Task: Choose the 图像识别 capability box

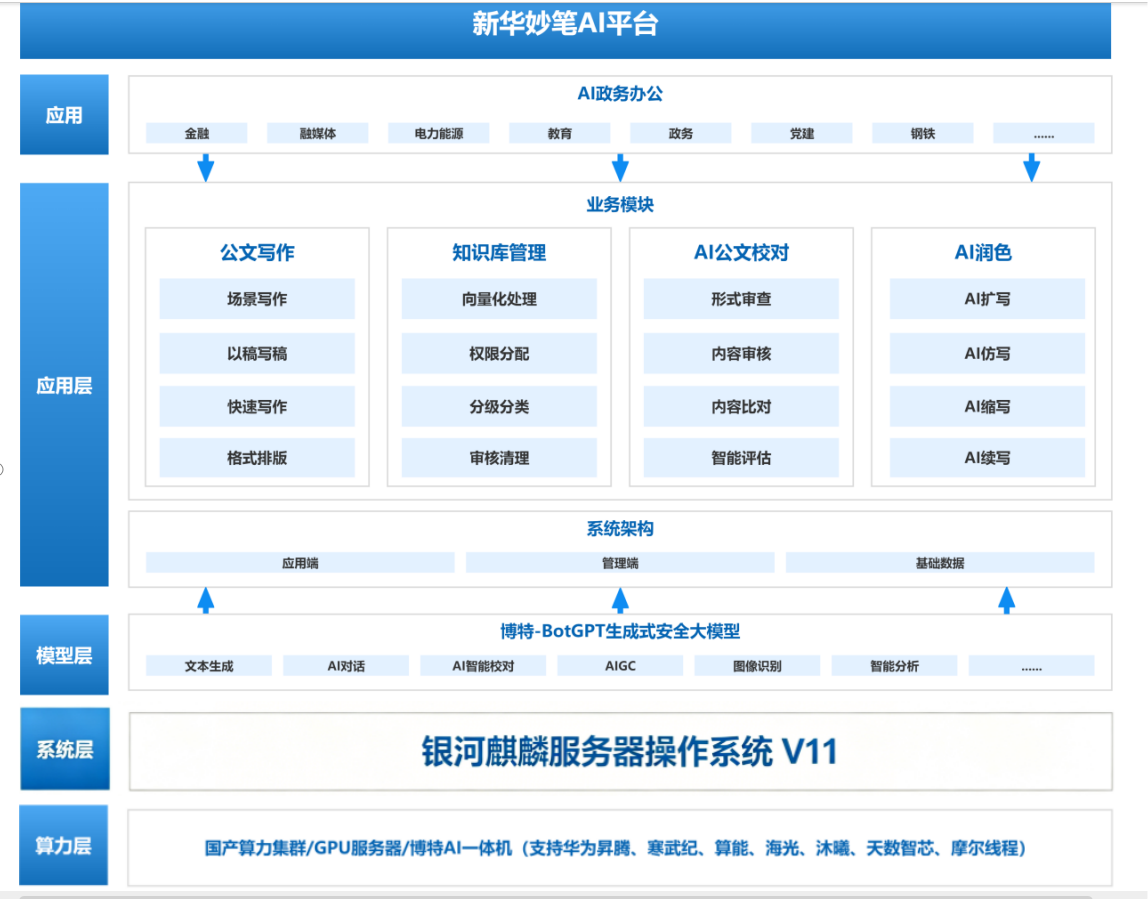Action: [x=757, y=665]
